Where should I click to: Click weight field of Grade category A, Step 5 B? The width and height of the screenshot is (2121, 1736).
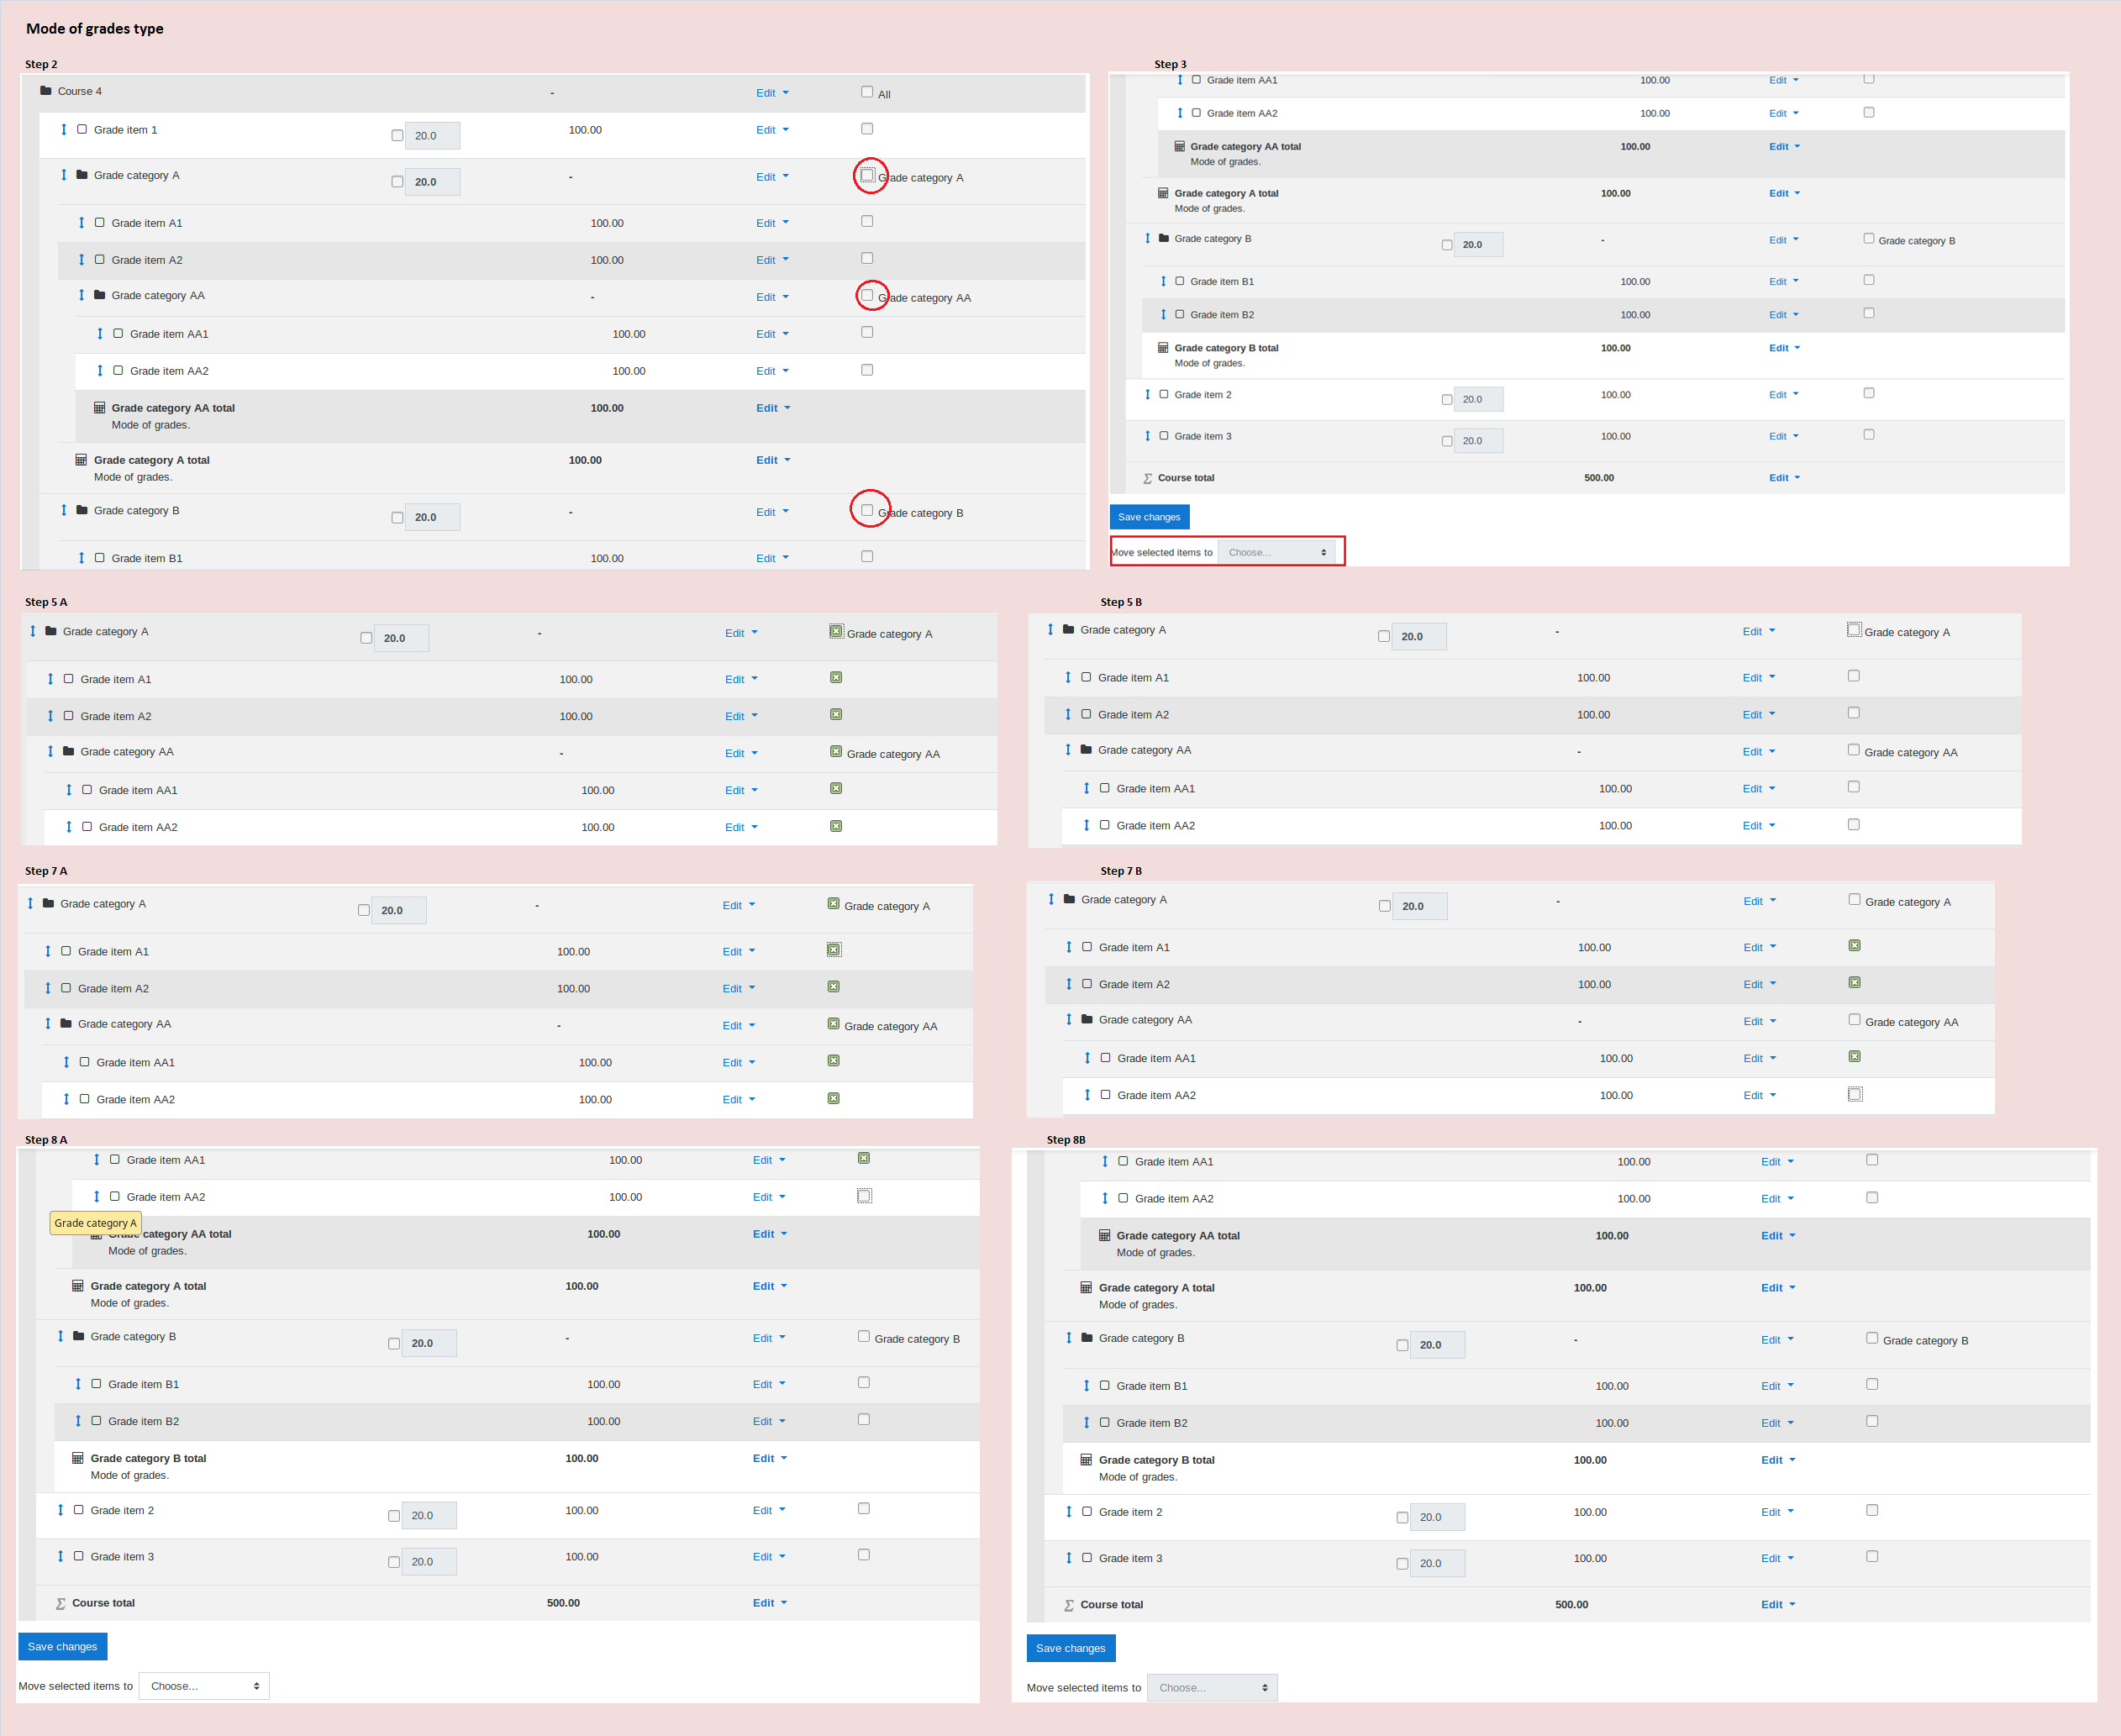(1418, 636)
